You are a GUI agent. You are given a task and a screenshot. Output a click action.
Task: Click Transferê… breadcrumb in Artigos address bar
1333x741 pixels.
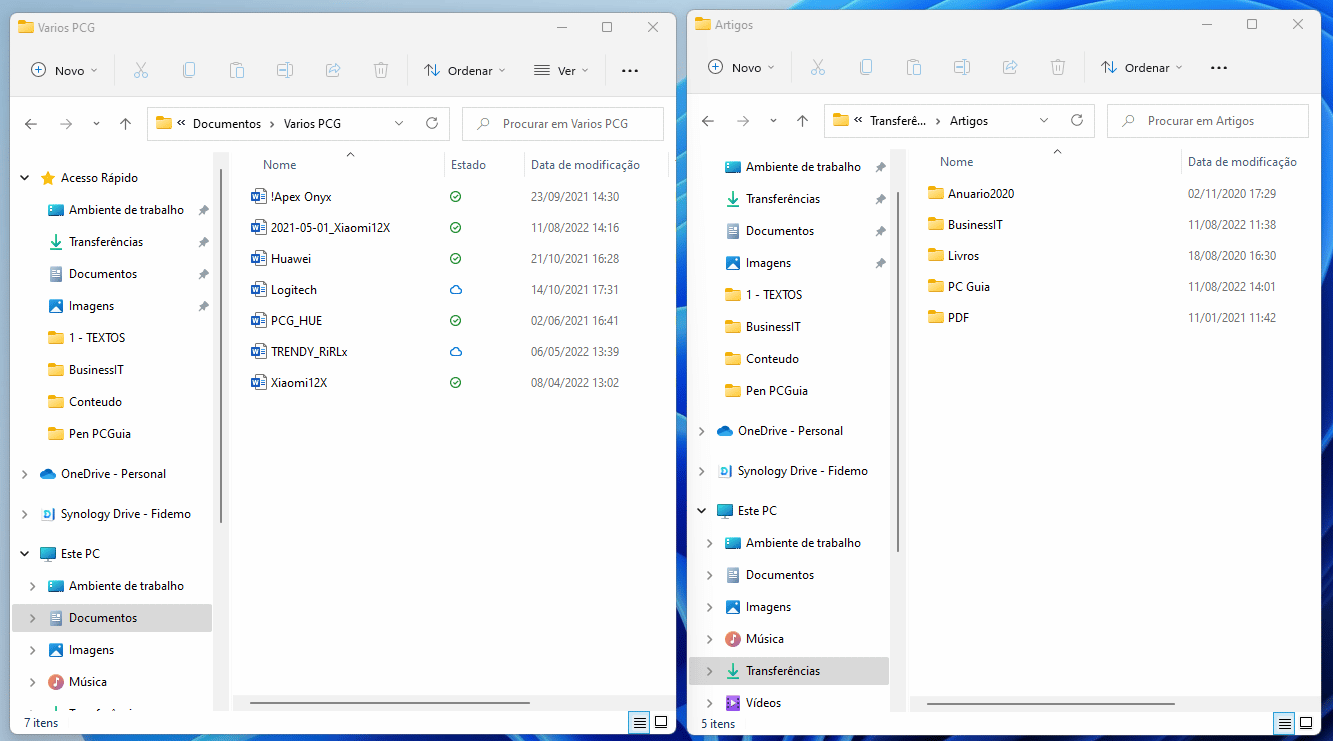pos(897,121)
